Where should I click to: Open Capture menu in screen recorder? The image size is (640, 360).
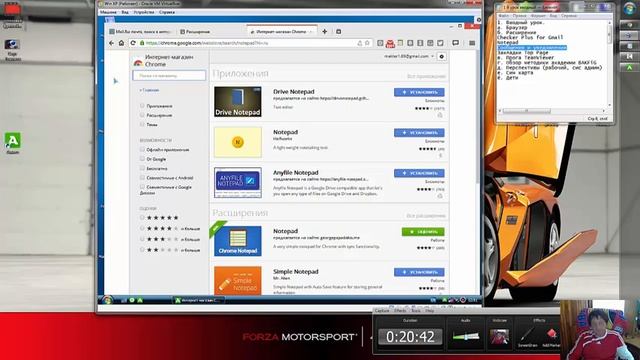point(382,311)
